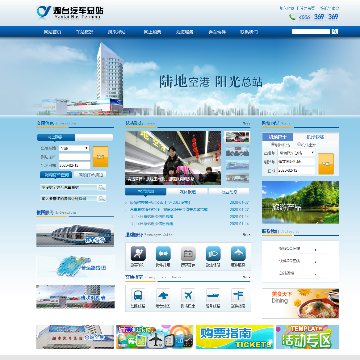
Task: Select the middle news tab under the photo slideshow
Action: click(x=187, y=192)
